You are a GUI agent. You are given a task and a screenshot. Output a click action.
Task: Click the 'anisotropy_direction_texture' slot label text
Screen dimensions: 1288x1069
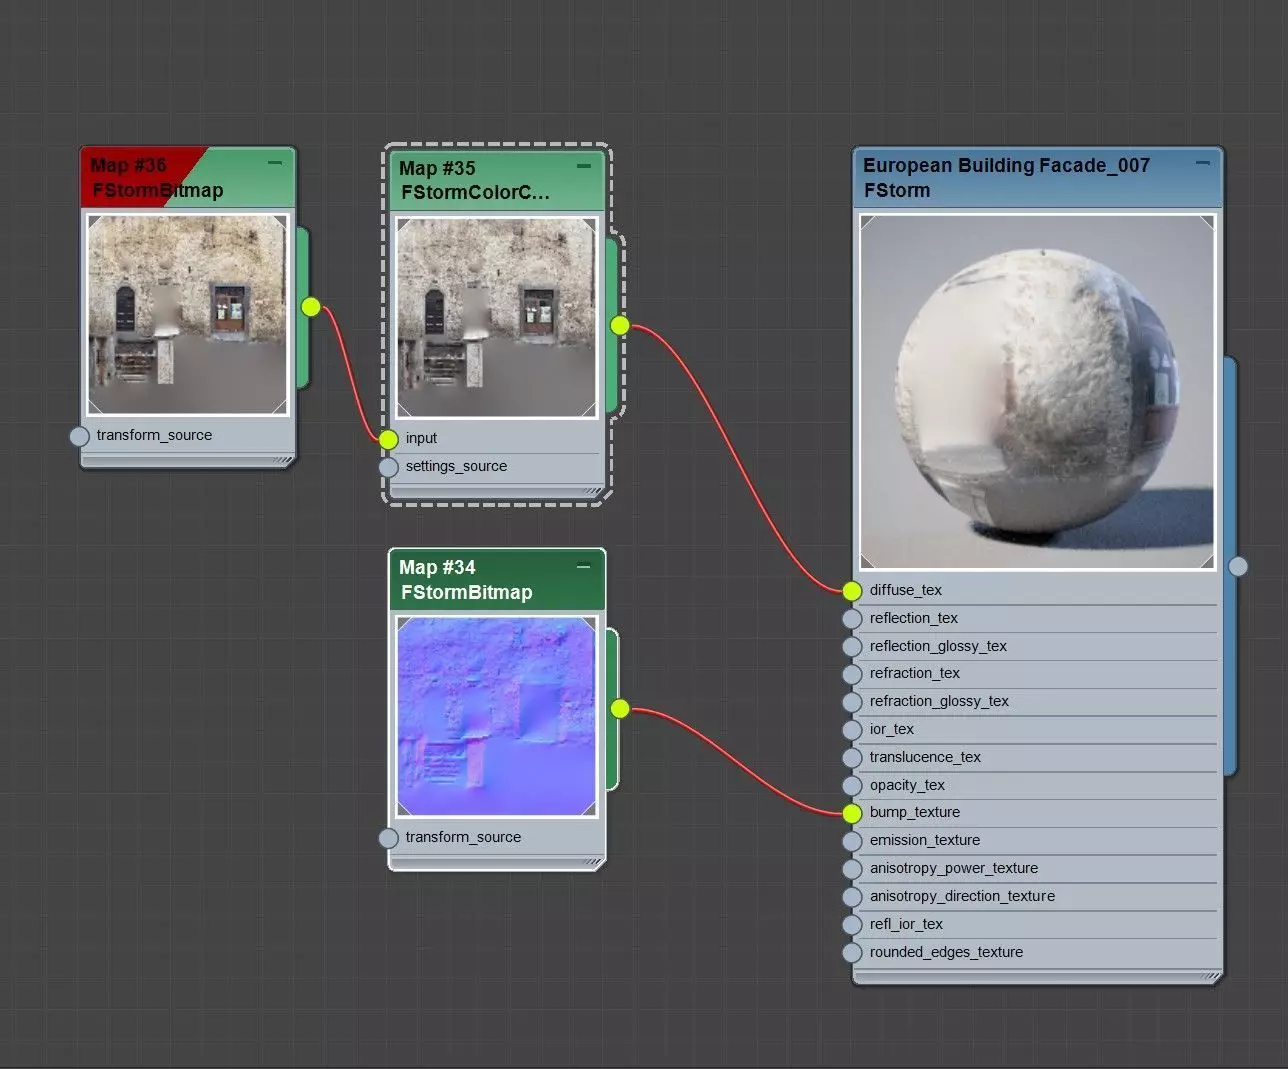click(962, 896)
